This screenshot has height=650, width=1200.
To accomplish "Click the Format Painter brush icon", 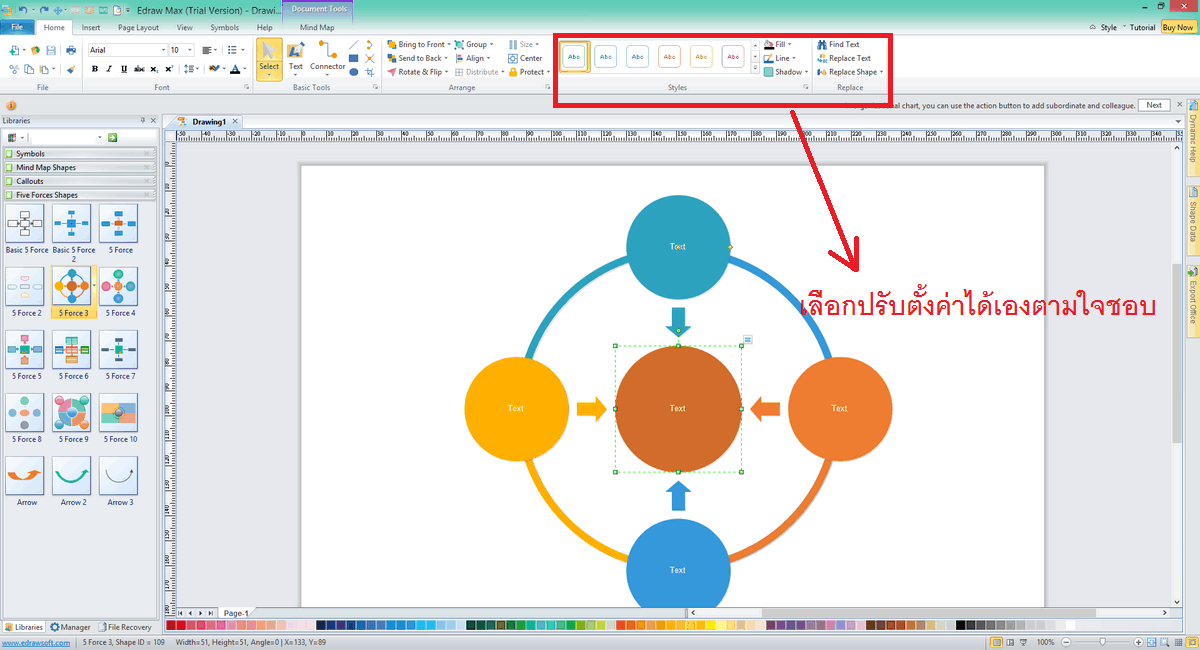I will (x=71, y=69).
